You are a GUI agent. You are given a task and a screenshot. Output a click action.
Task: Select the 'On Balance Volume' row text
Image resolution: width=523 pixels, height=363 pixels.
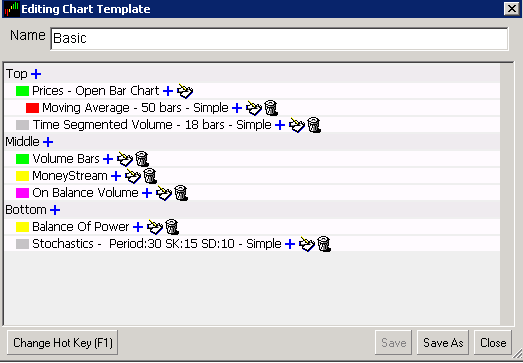85,193
